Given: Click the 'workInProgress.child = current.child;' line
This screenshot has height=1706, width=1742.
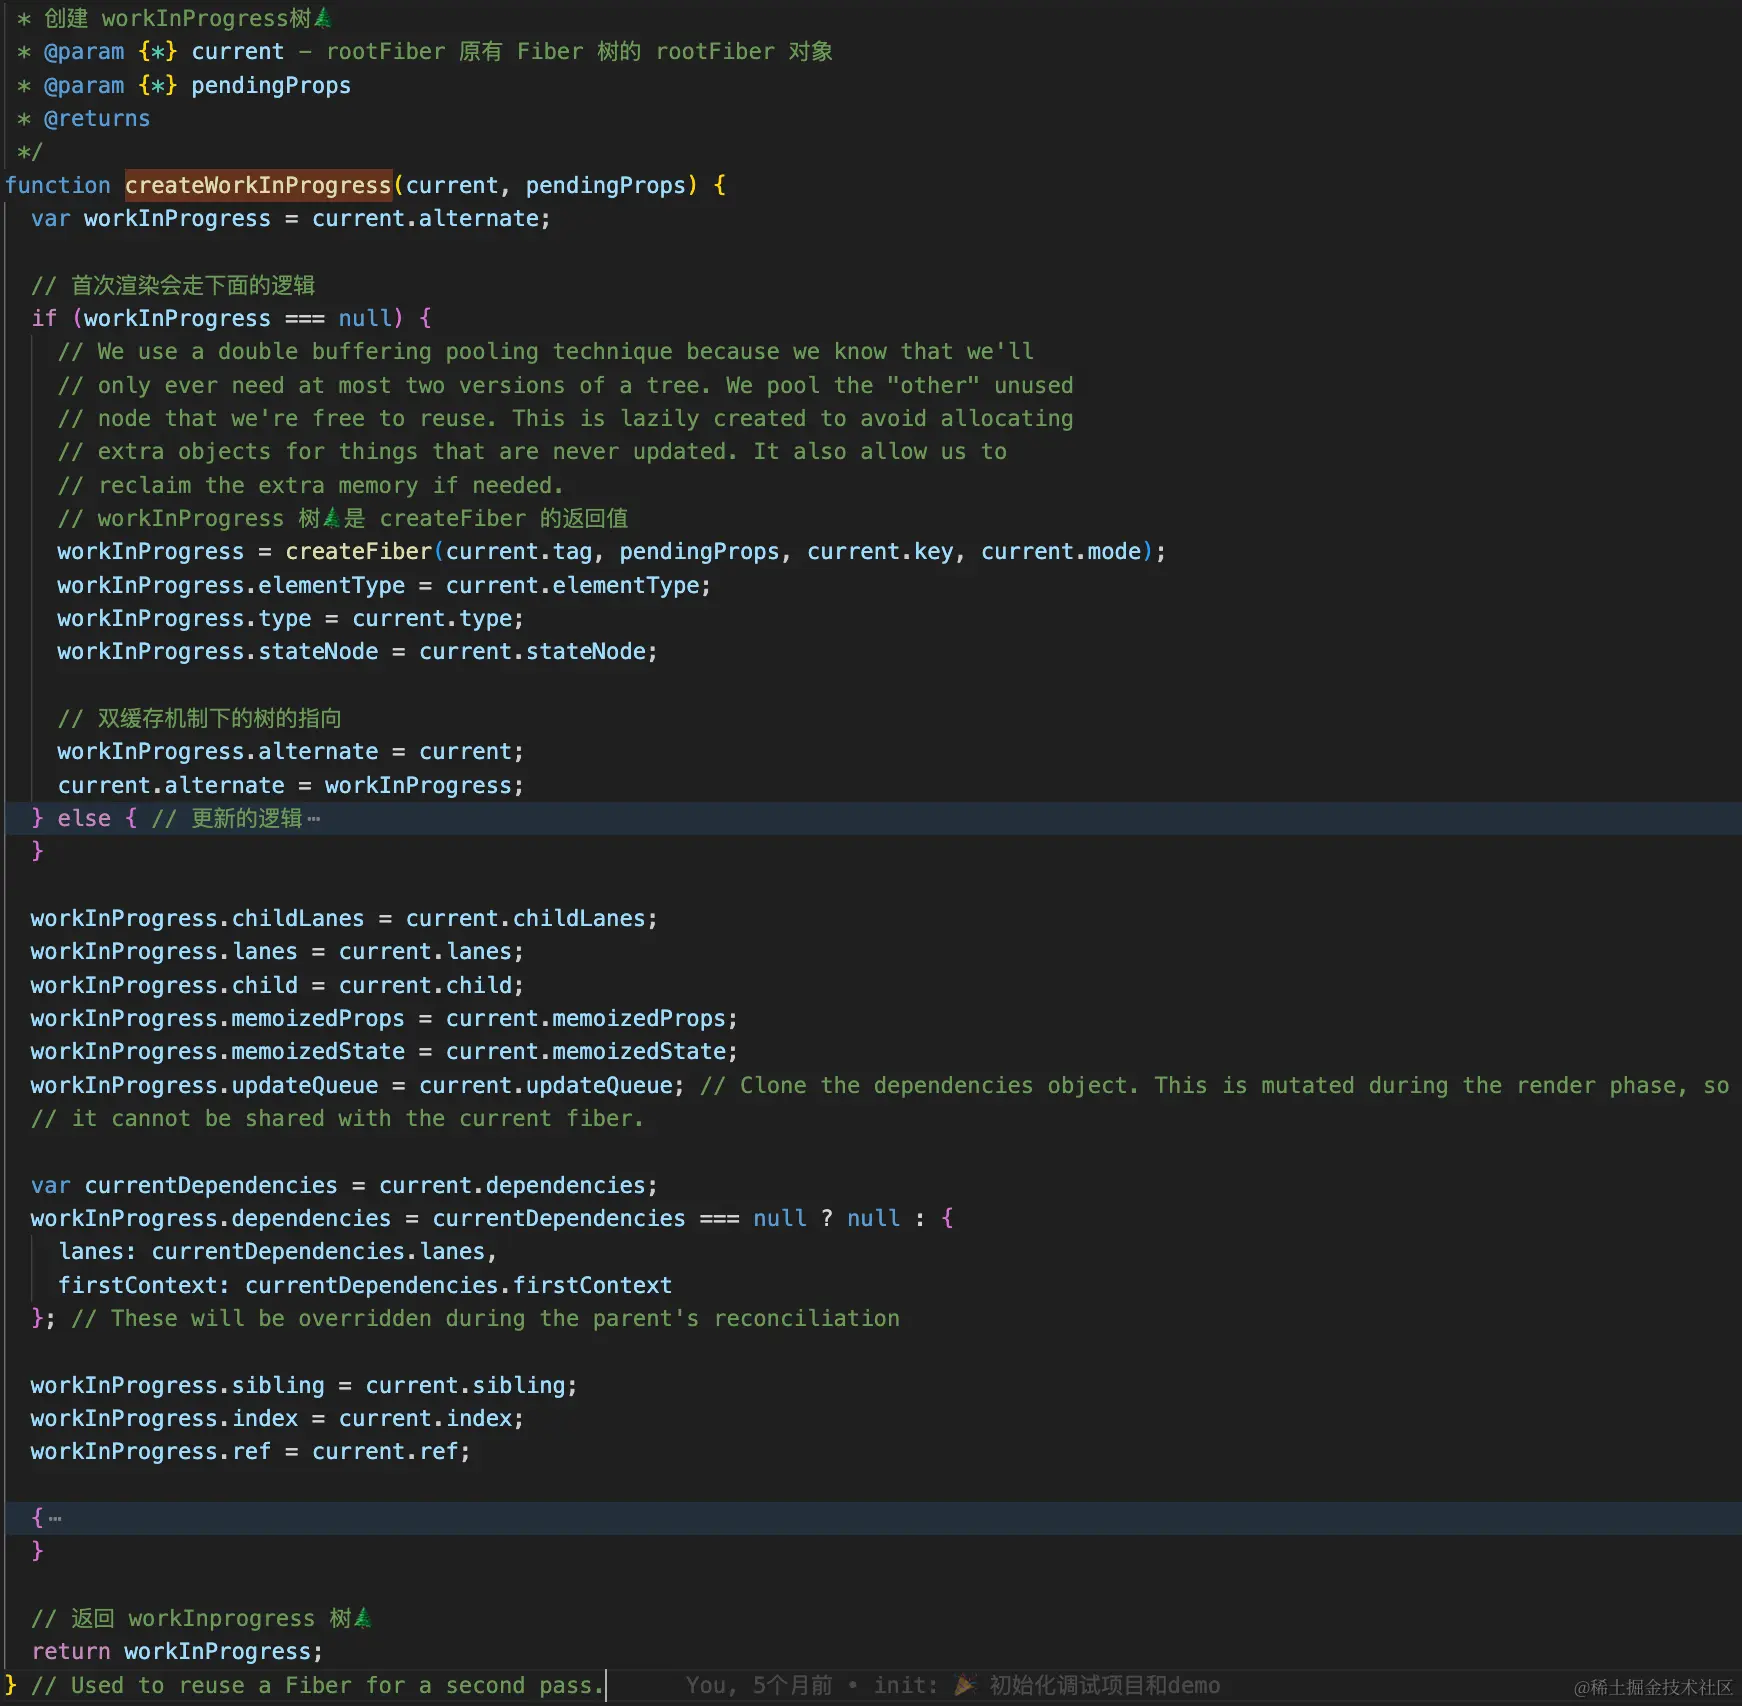Looking at the screenshot, I should pos(277,985).
